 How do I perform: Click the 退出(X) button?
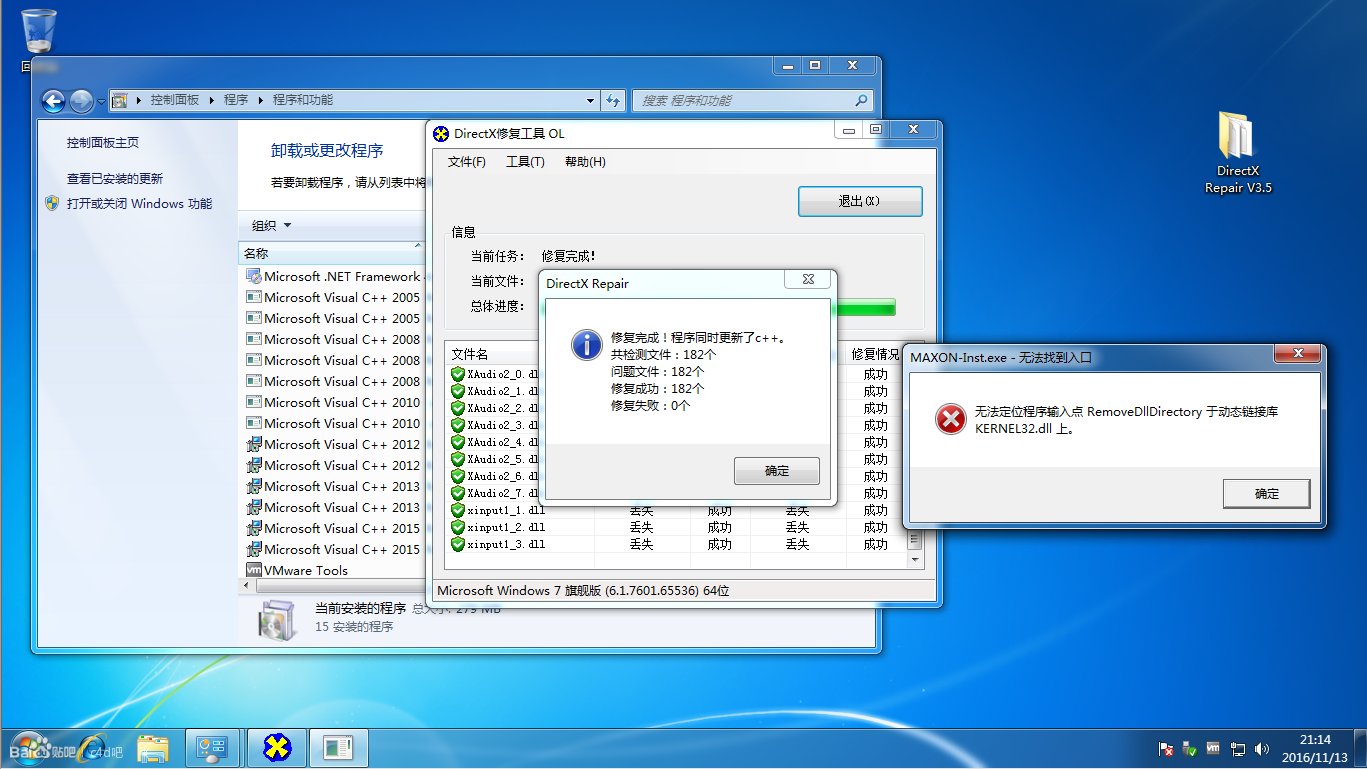tap(860, 201)
